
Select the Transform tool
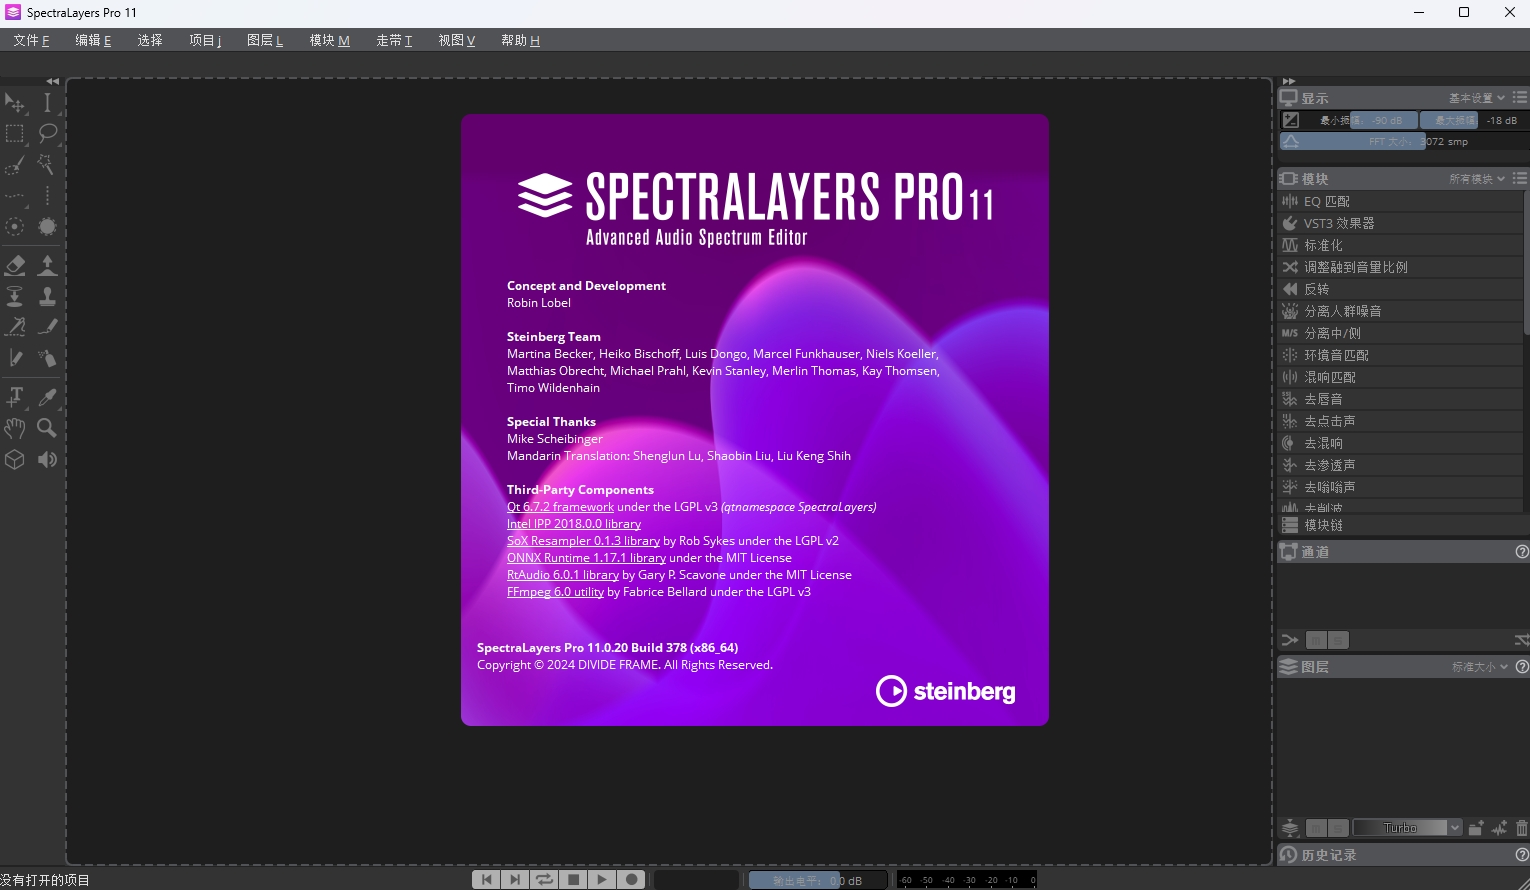[x=15, y=103]
